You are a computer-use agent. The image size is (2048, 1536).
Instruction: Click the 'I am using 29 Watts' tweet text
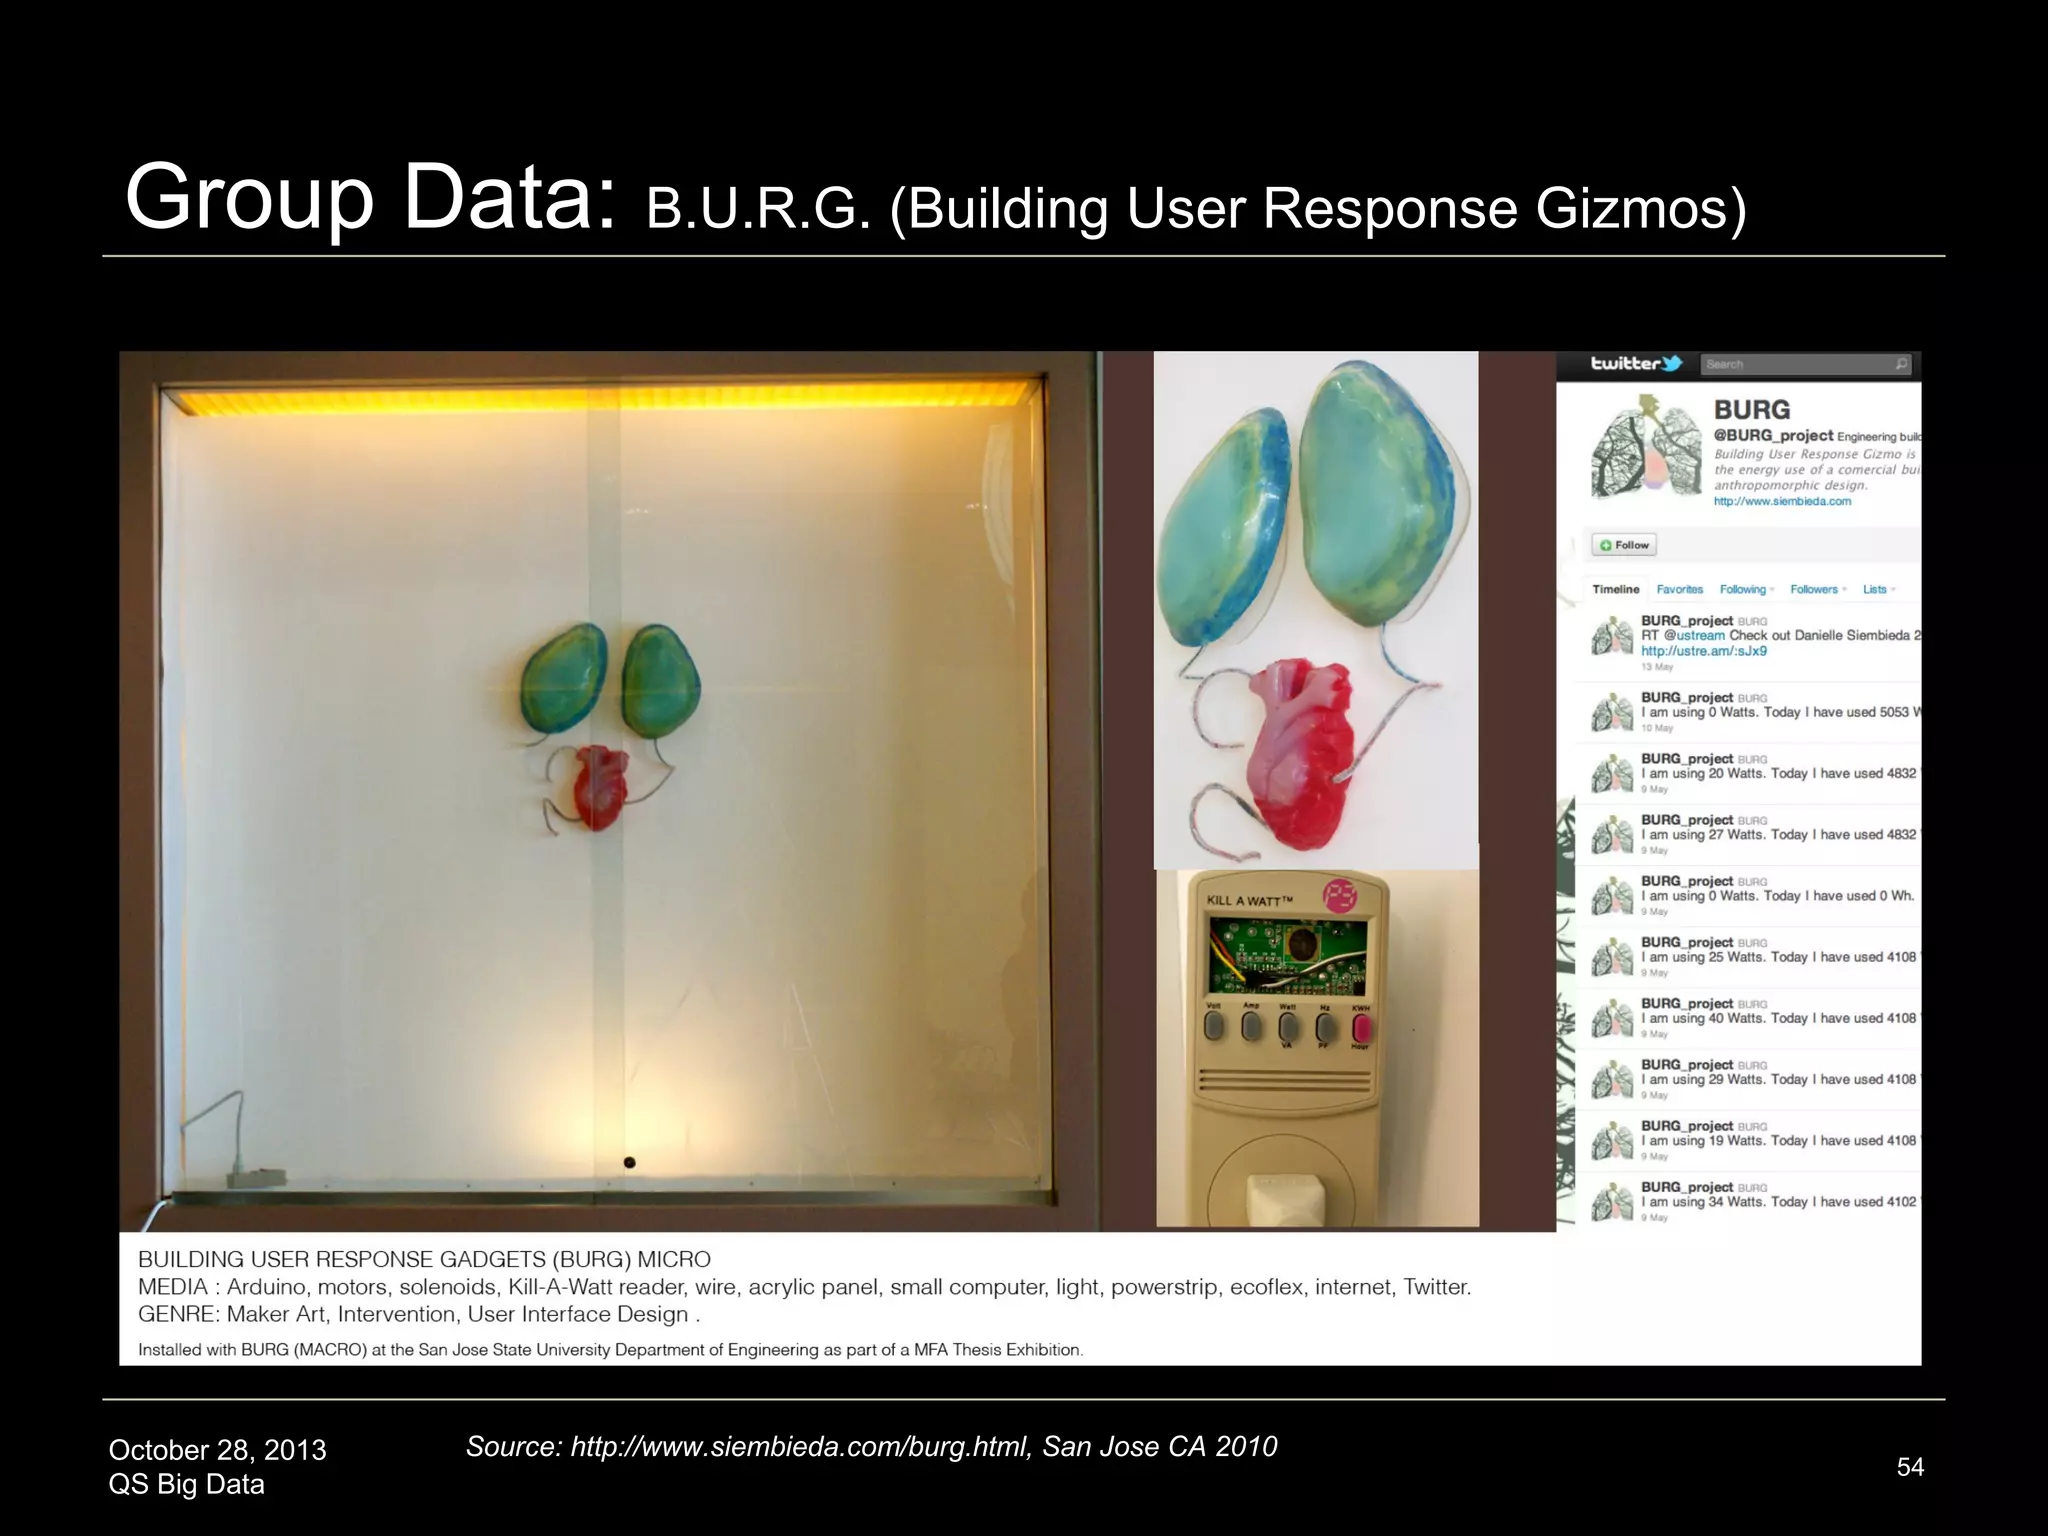coord(1779,1079)
